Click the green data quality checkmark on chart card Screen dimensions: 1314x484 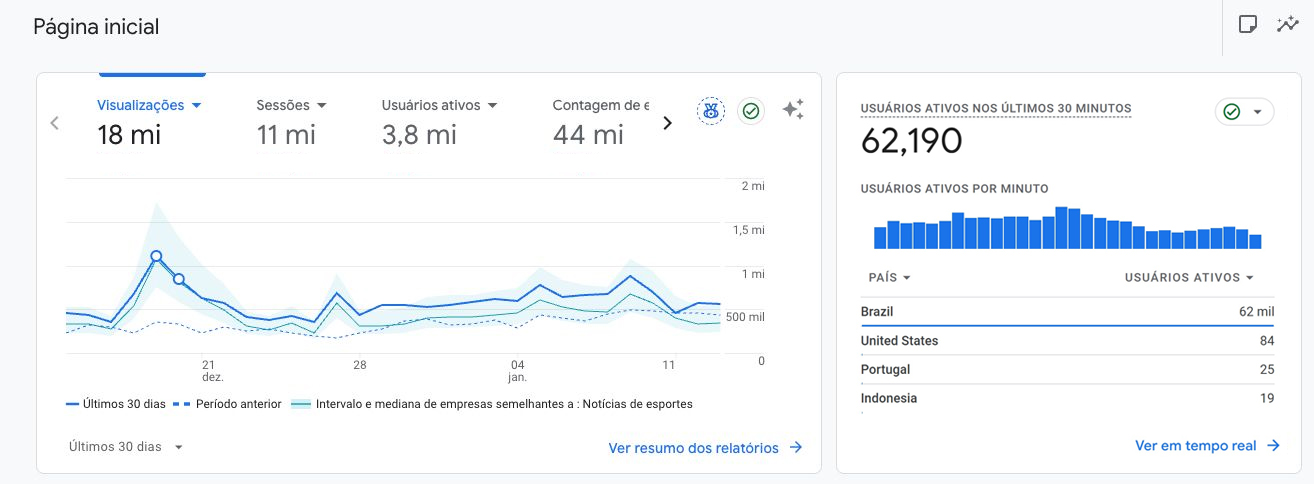click(x=751, y=111)
